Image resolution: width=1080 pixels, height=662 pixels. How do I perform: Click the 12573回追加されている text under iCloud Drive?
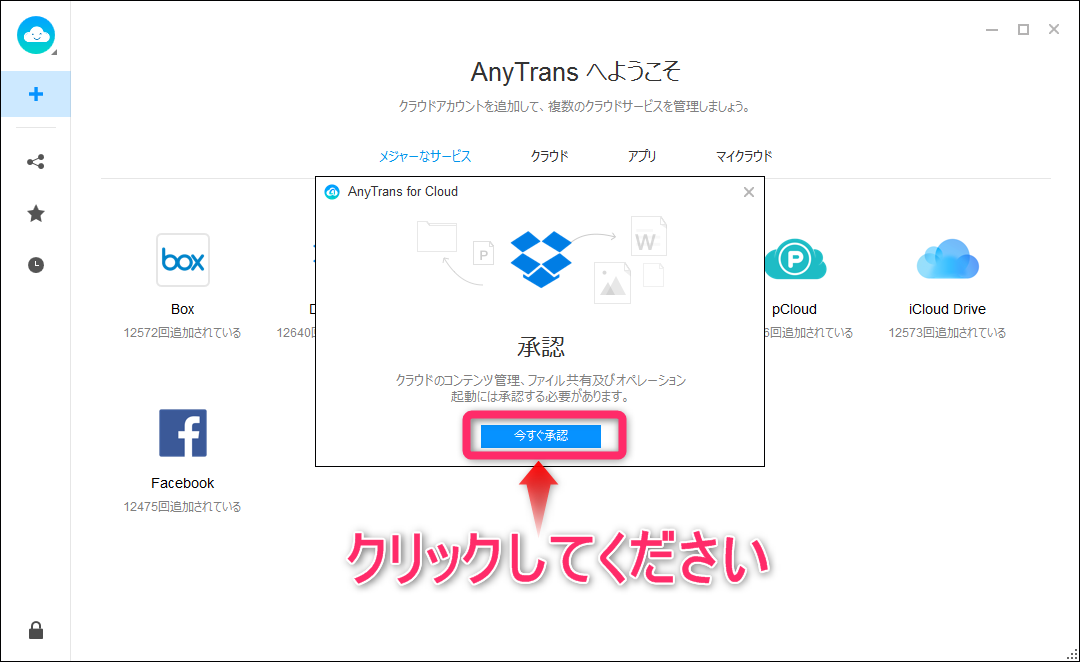947,333
